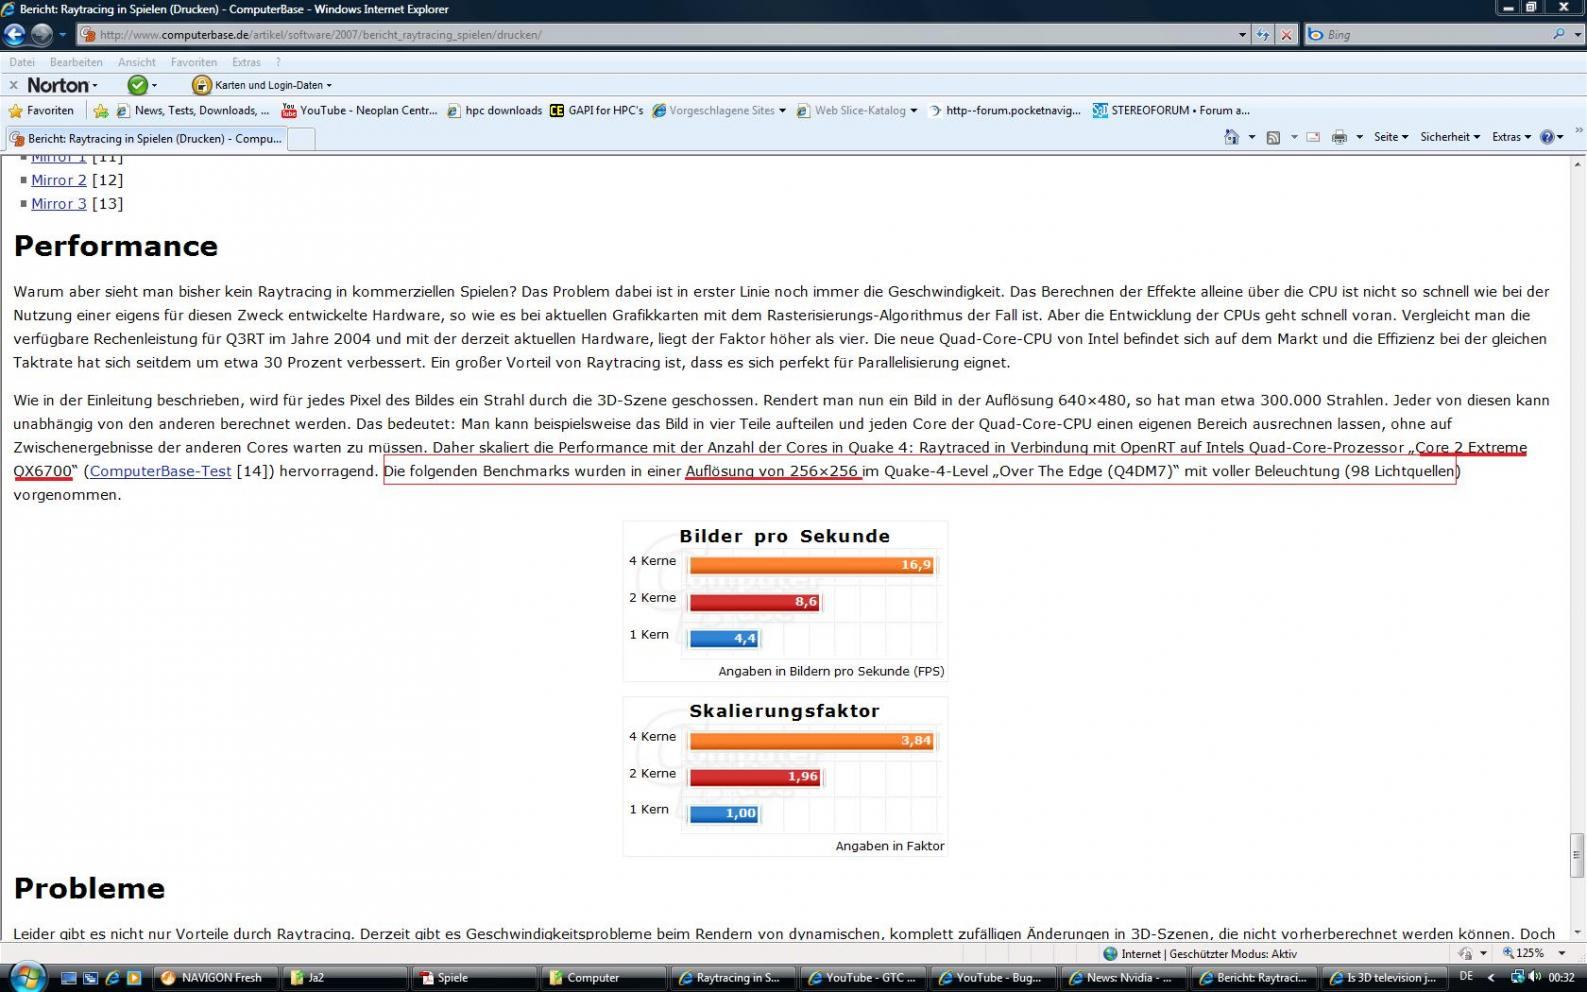Open the YouTube - Neoplan Centr... favorite

coord(360,111)
